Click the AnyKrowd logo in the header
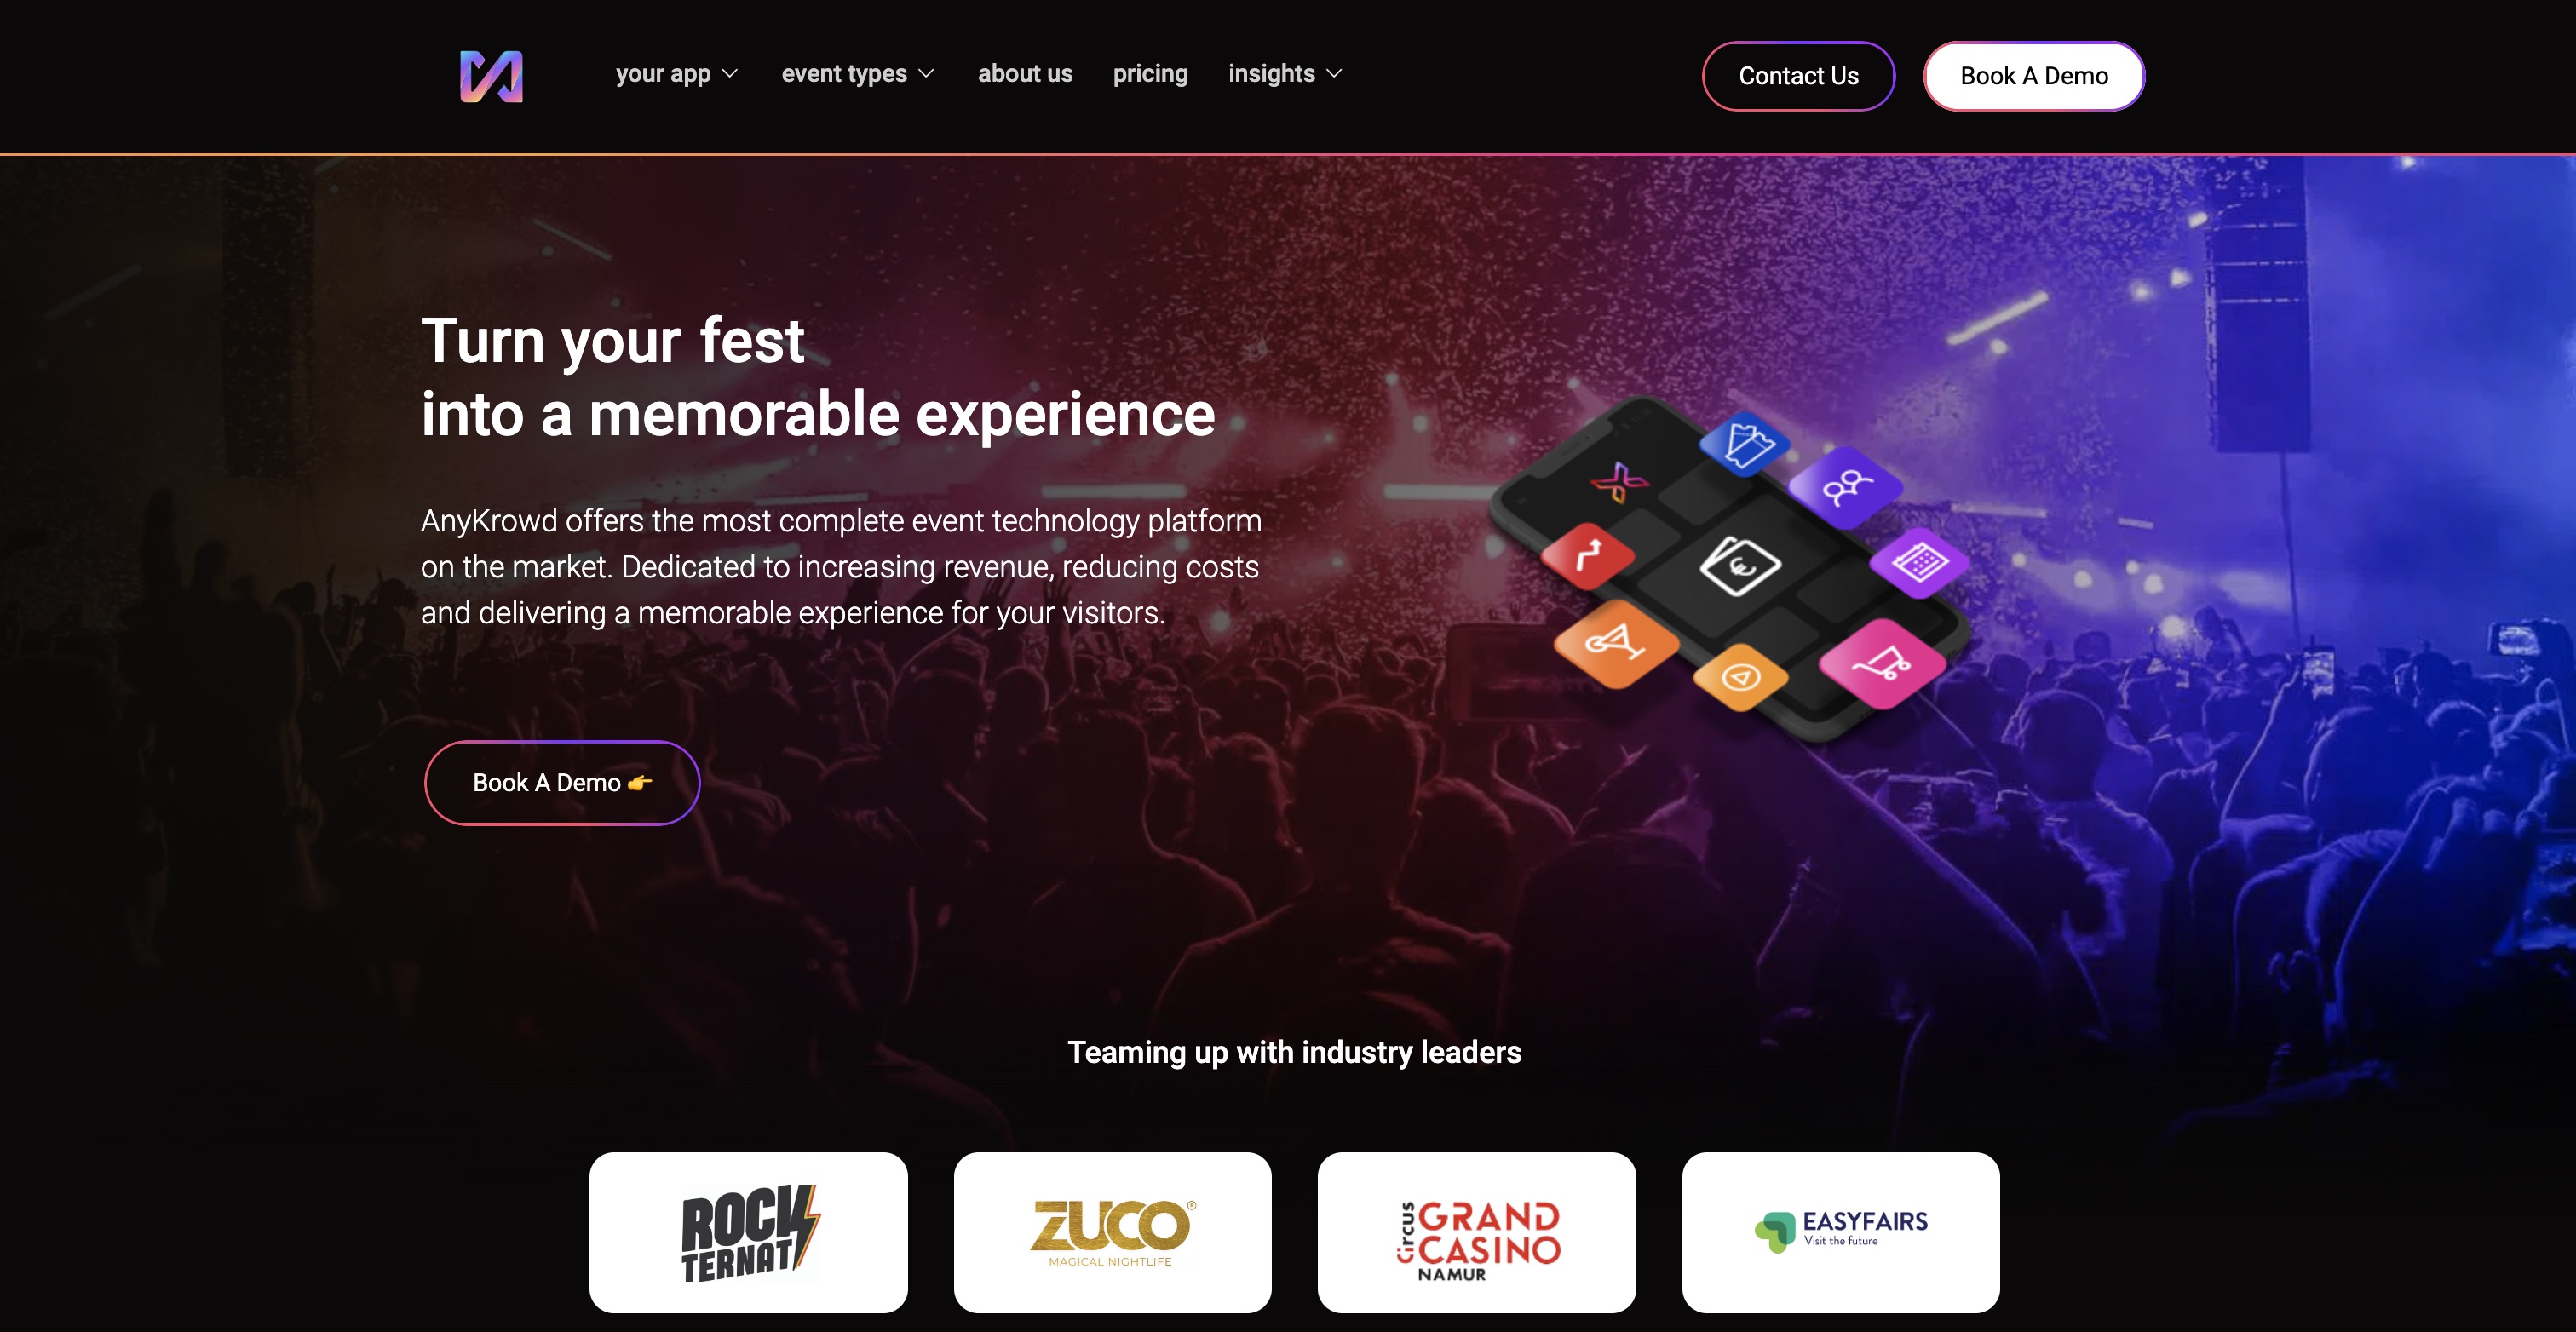Viewport: 2576px width, 1332px height. 491,76
